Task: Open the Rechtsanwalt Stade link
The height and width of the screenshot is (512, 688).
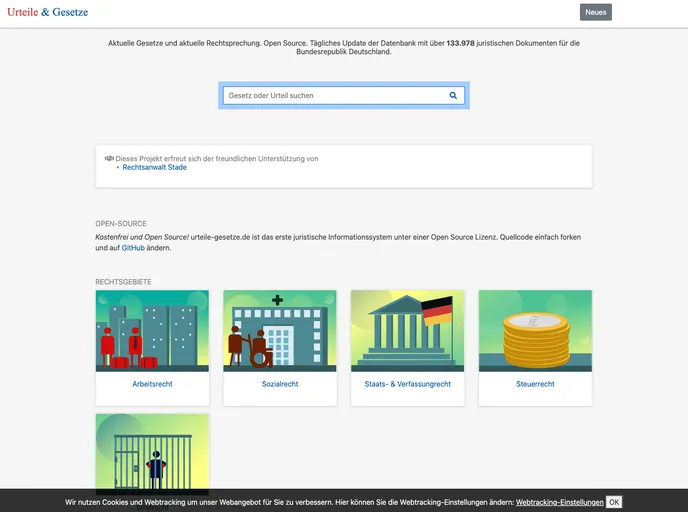Action: [154, 167]
